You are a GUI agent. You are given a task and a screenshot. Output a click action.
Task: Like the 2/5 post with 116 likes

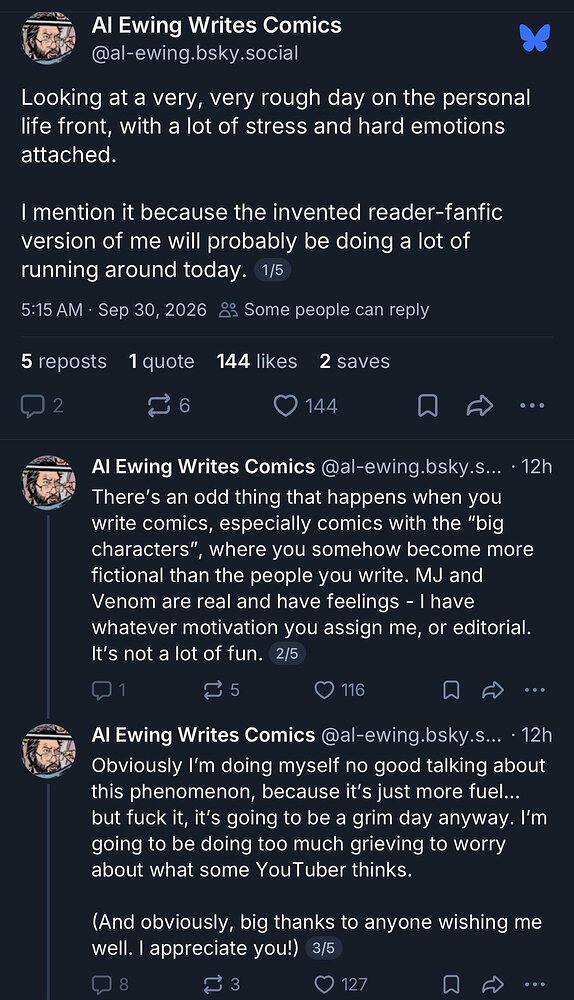340,690
